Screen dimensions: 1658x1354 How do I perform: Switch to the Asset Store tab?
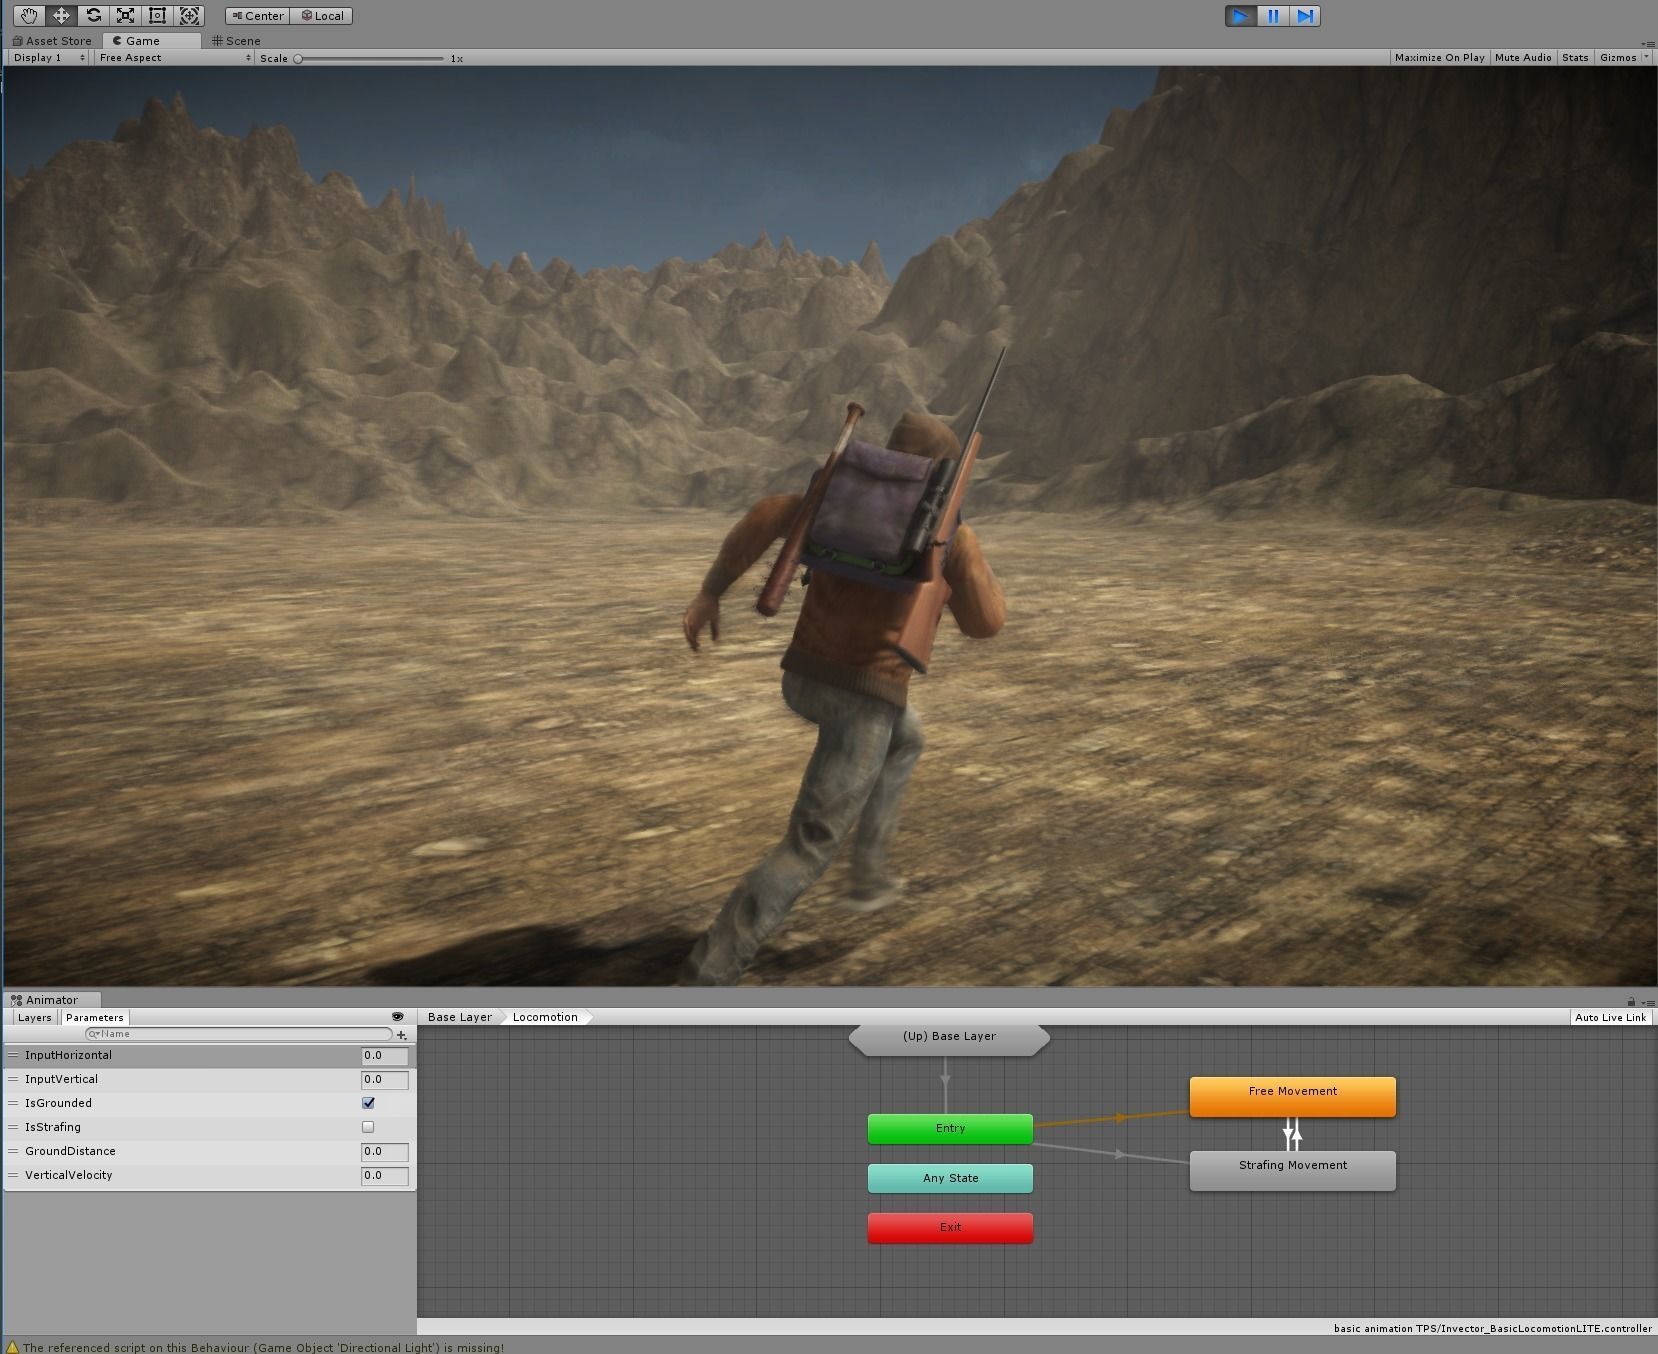[52, 41]
